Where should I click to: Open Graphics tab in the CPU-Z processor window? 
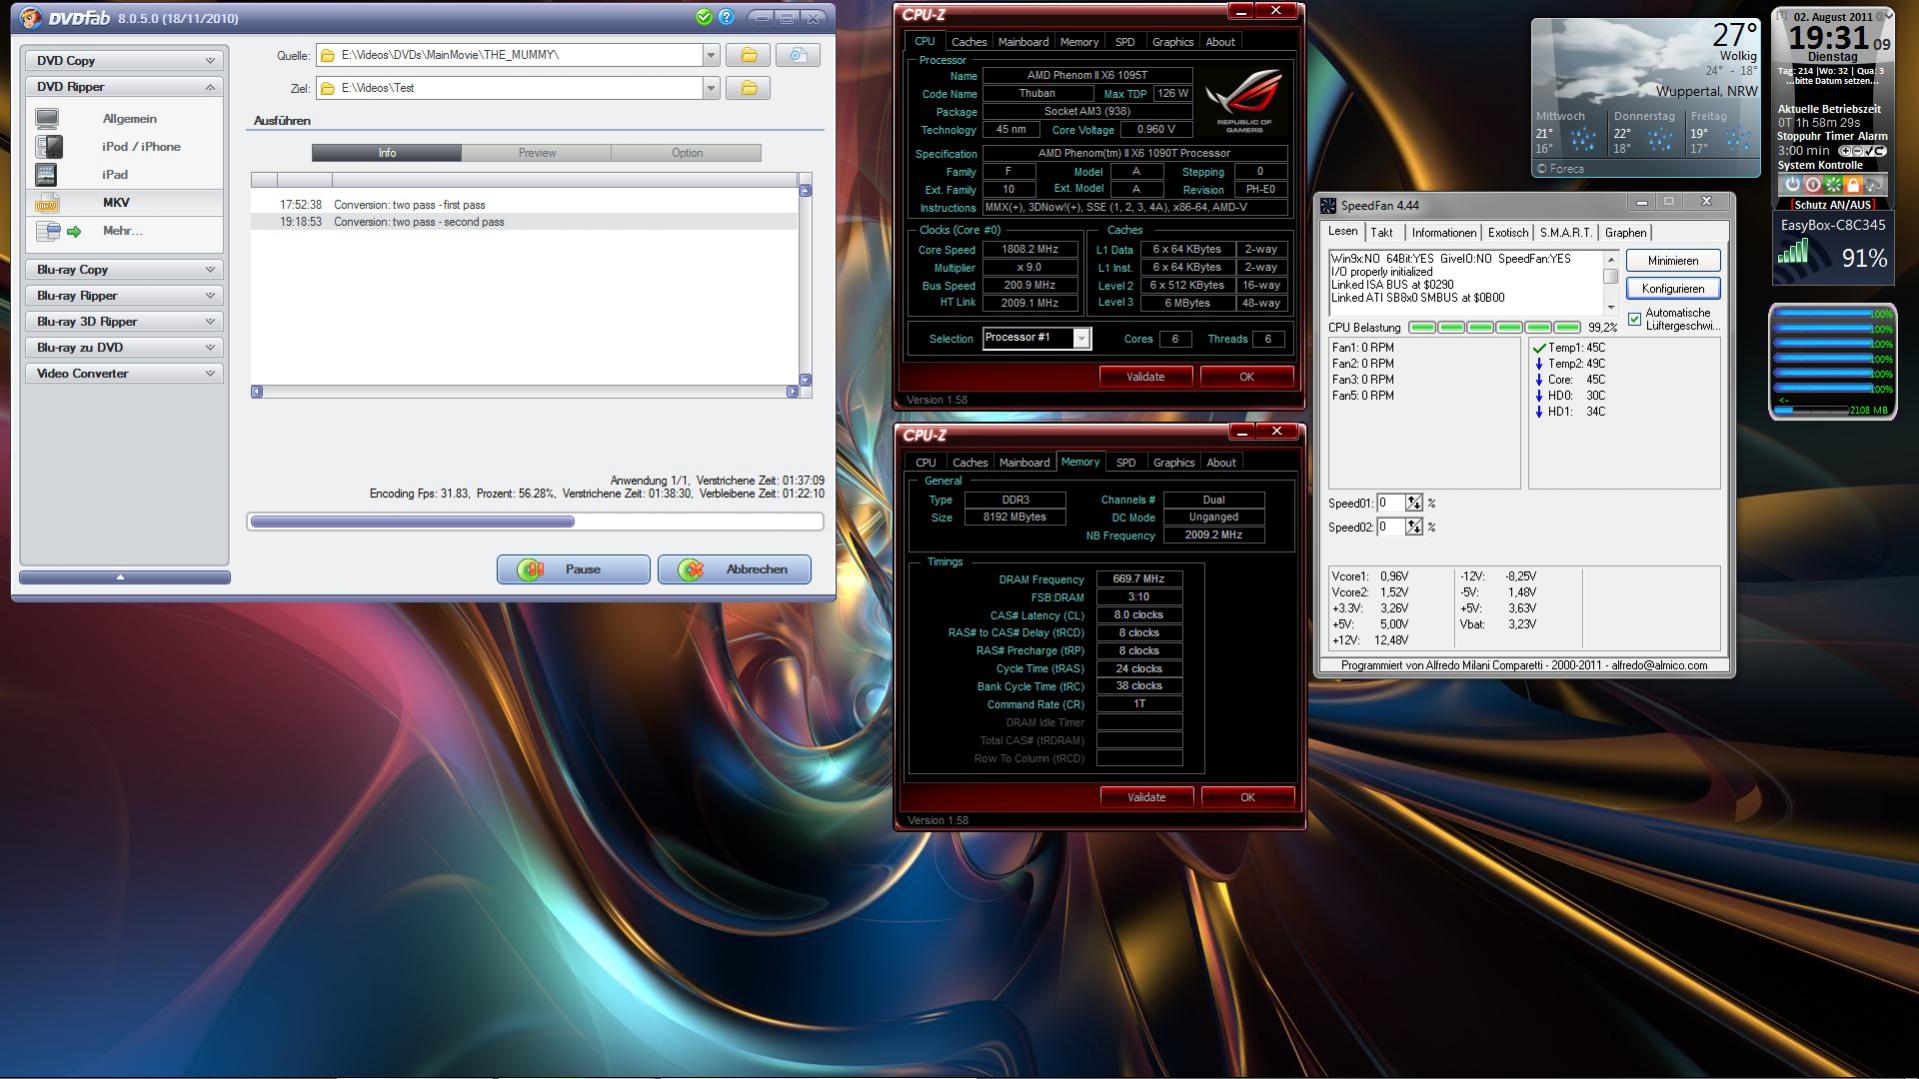1172,42
